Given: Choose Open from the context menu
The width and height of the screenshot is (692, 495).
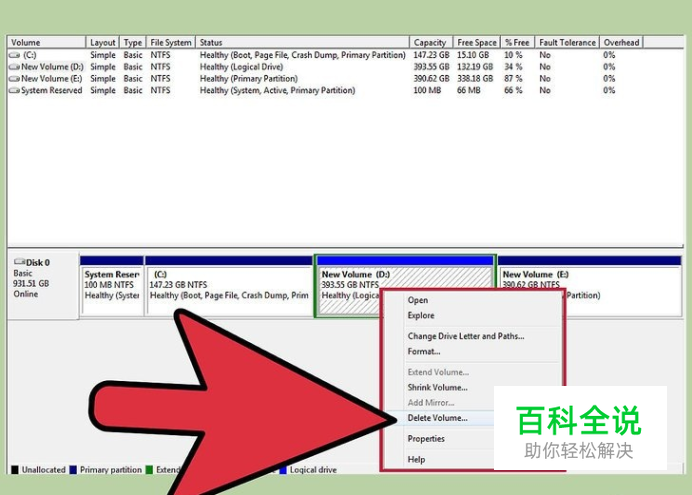Looking at the screenshot, I should 417,300.
